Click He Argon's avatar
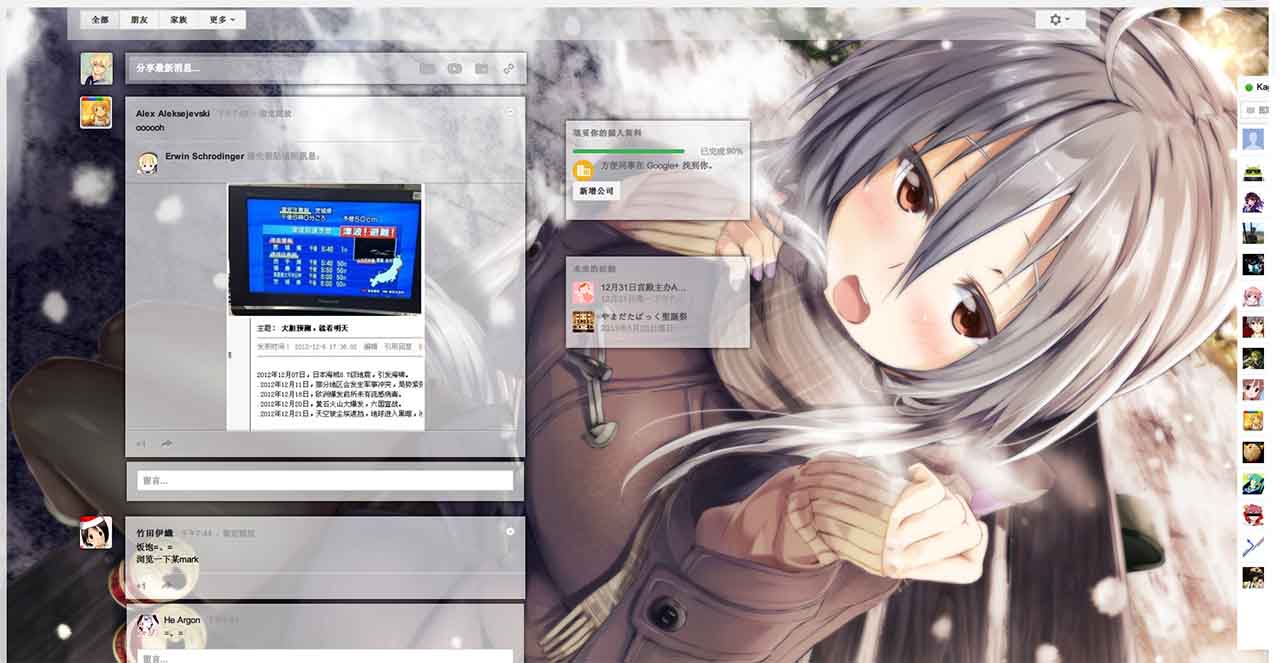 point(148,625)
